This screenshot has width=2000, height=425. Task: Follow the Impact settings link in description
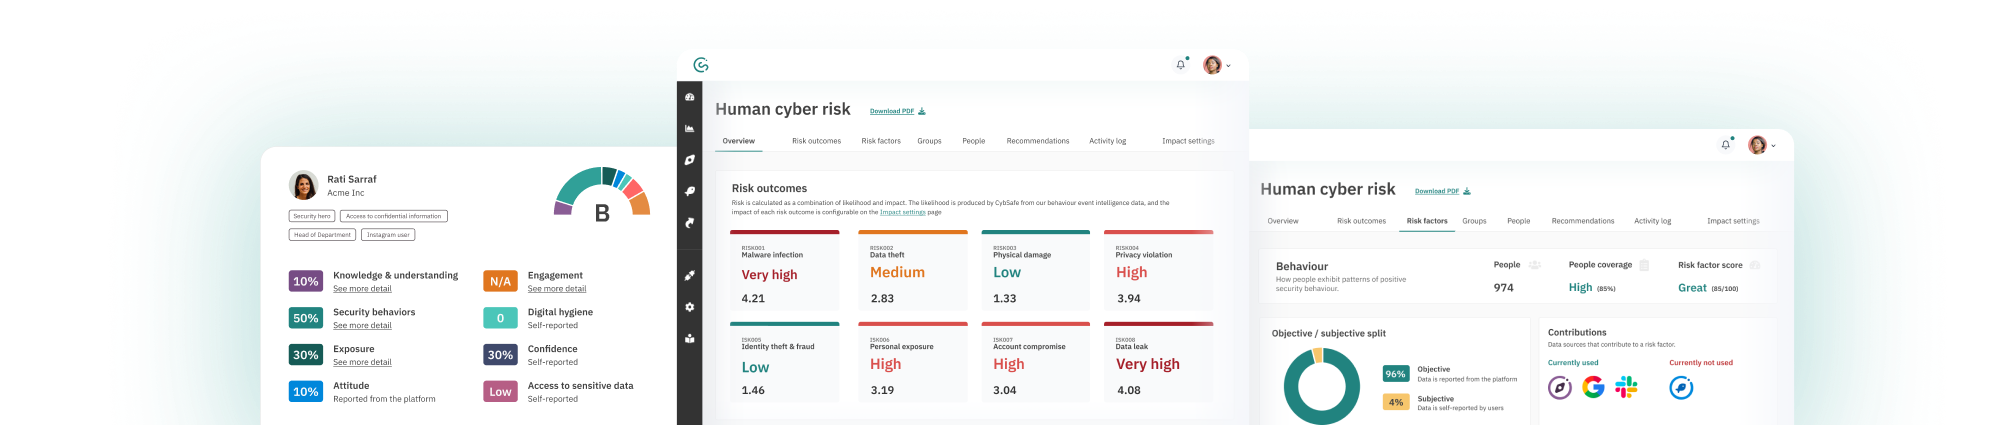coord(903,212)
